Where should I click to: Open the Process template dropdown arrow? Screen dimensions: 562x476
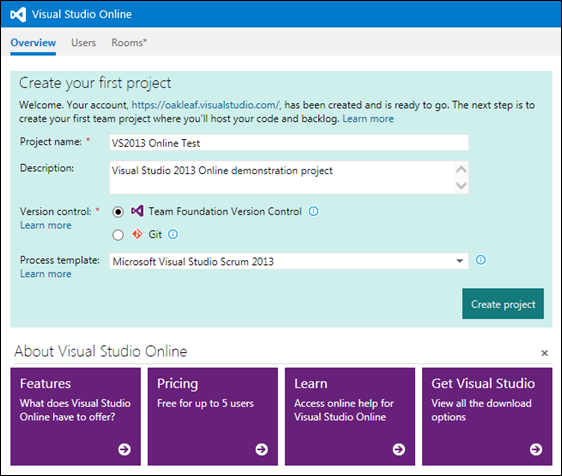(x=459, y=261)
